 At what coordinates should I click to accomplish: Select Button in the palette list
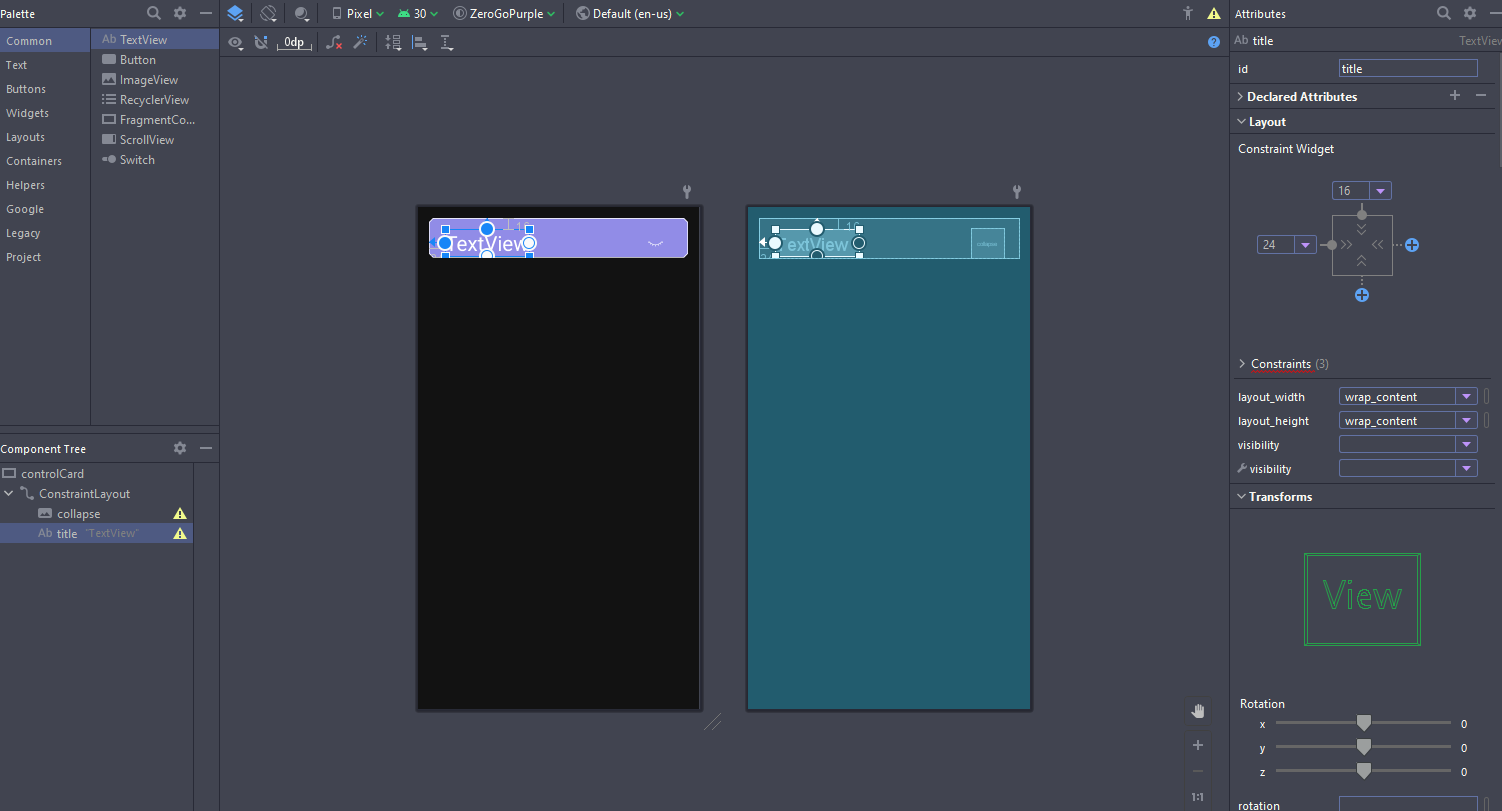pyautogui.click(x=155, y=60)
